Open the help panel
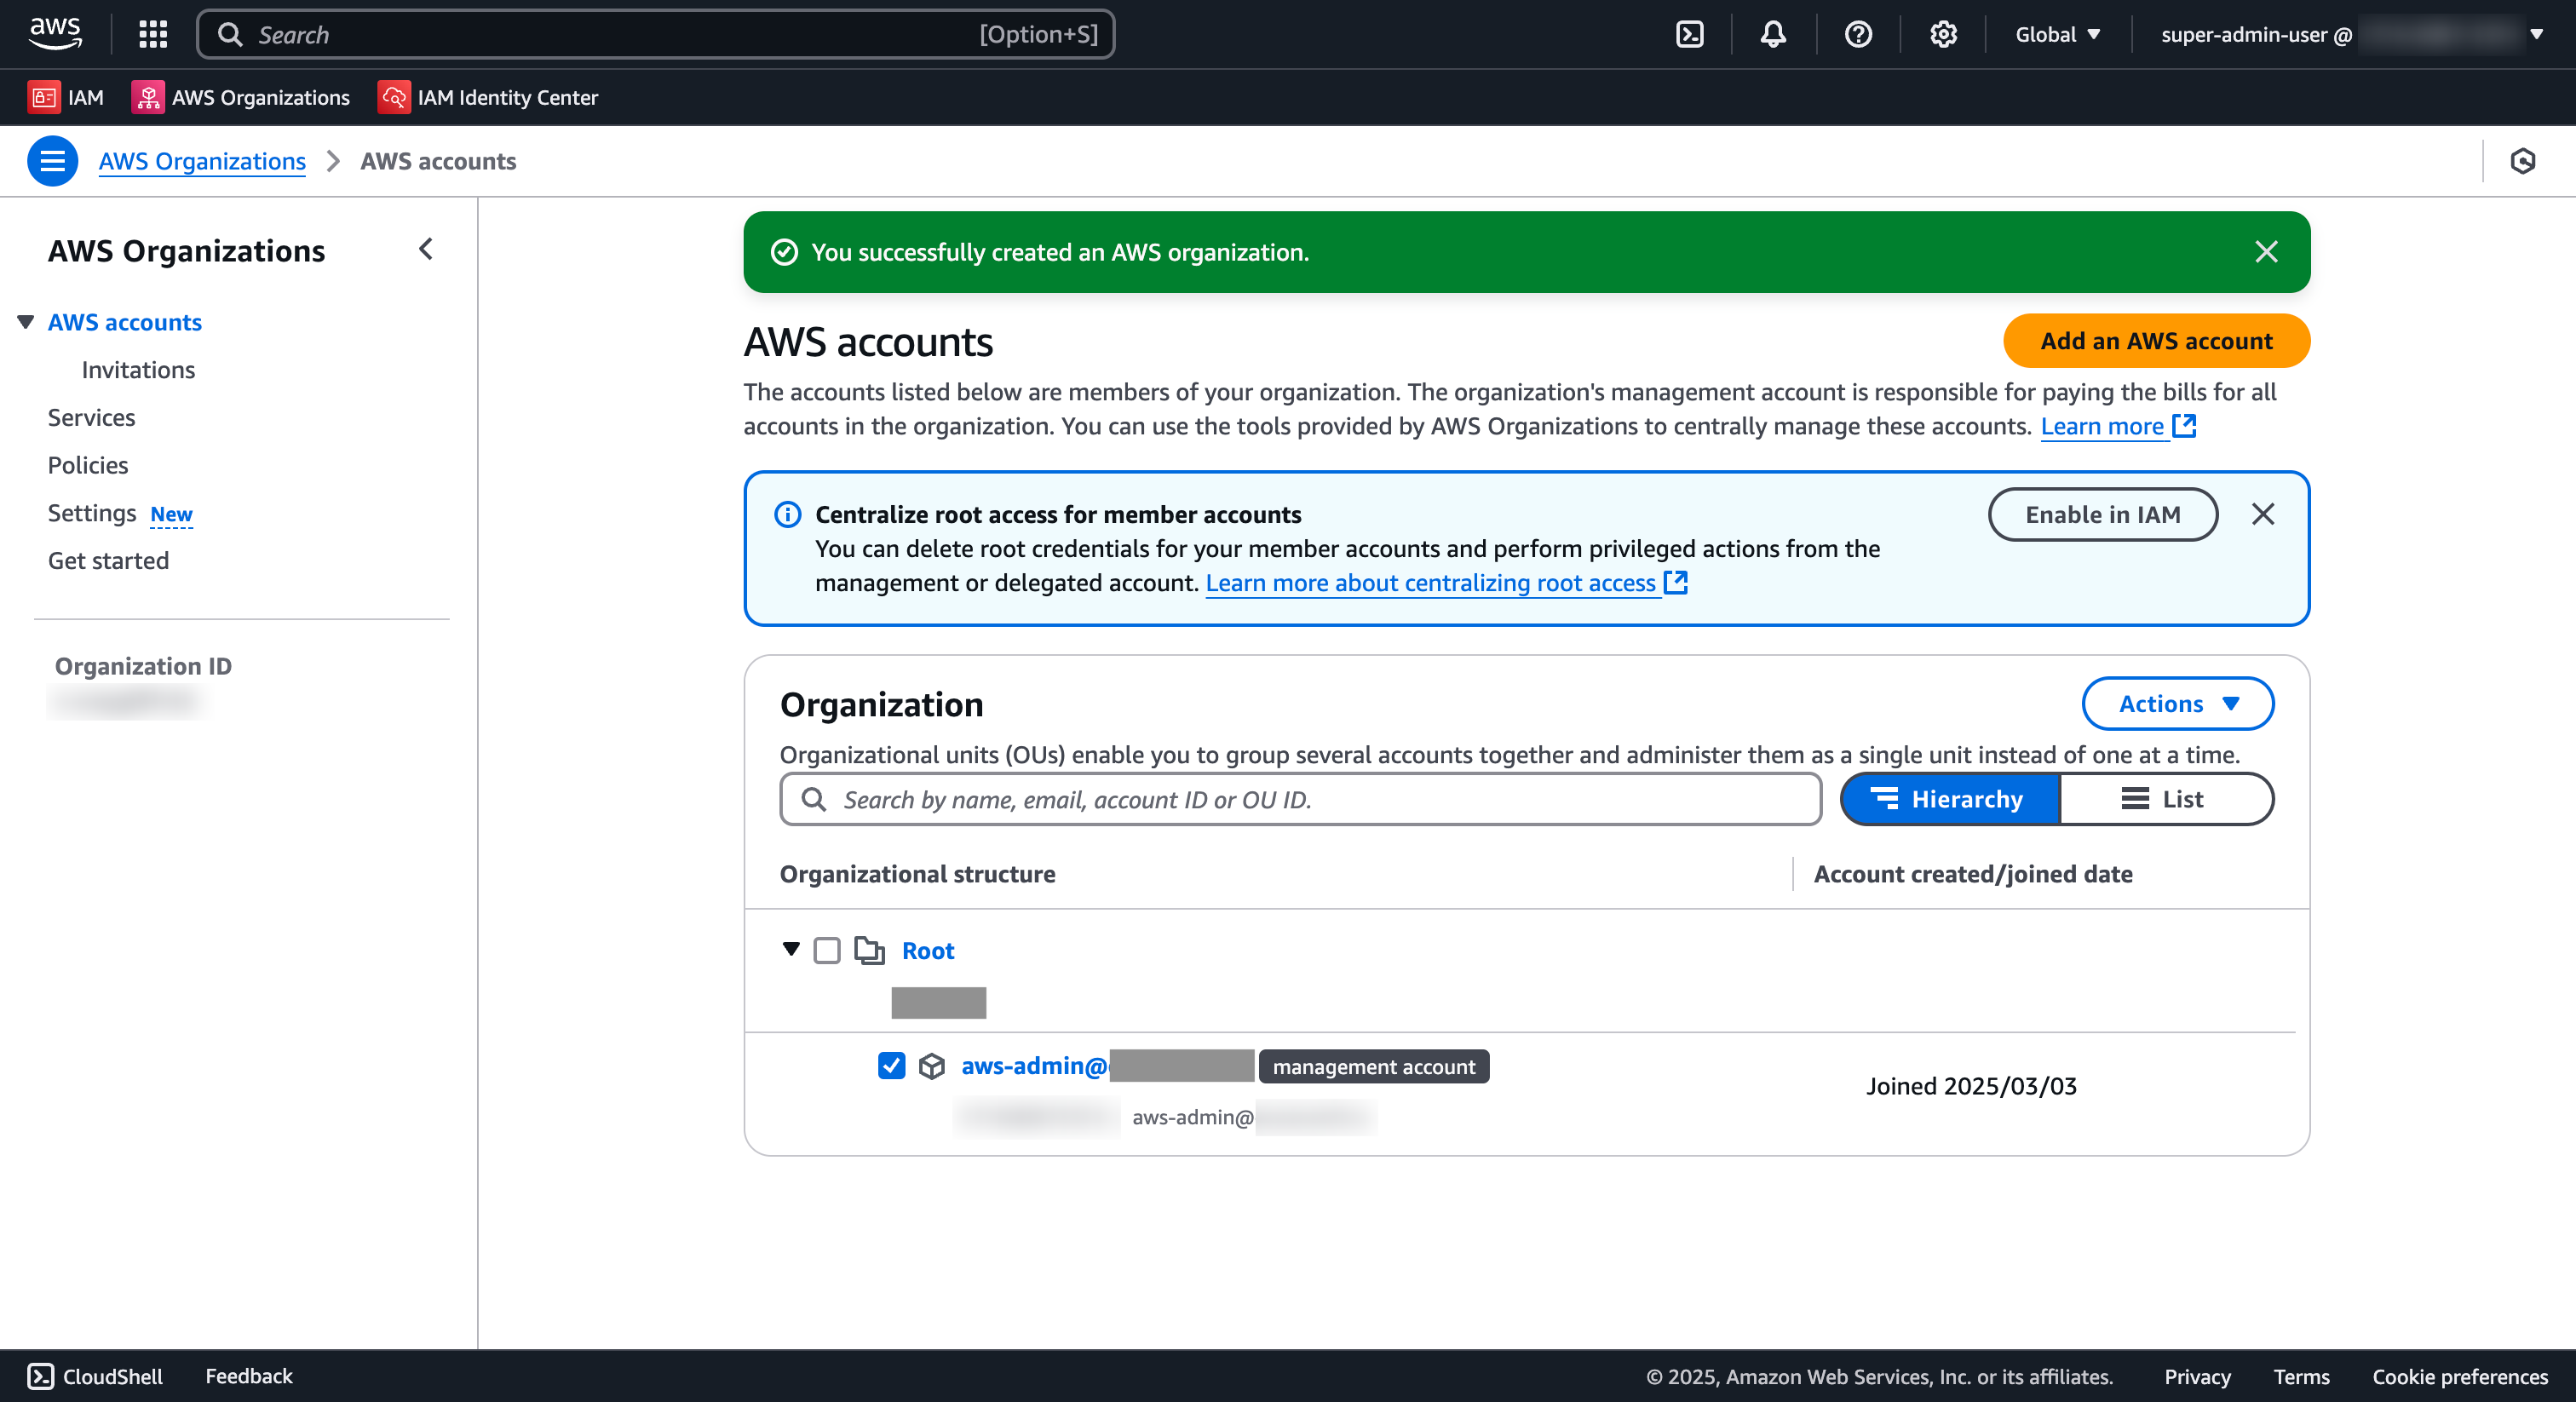This screenshot has width=2576, height=1402. click(x=1858, y=33)
